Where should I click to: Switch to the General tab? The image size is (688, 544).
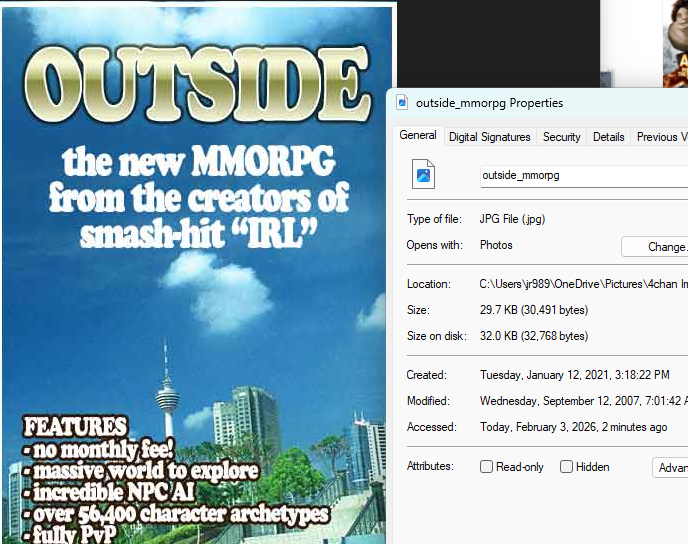(x=418, y=135)
